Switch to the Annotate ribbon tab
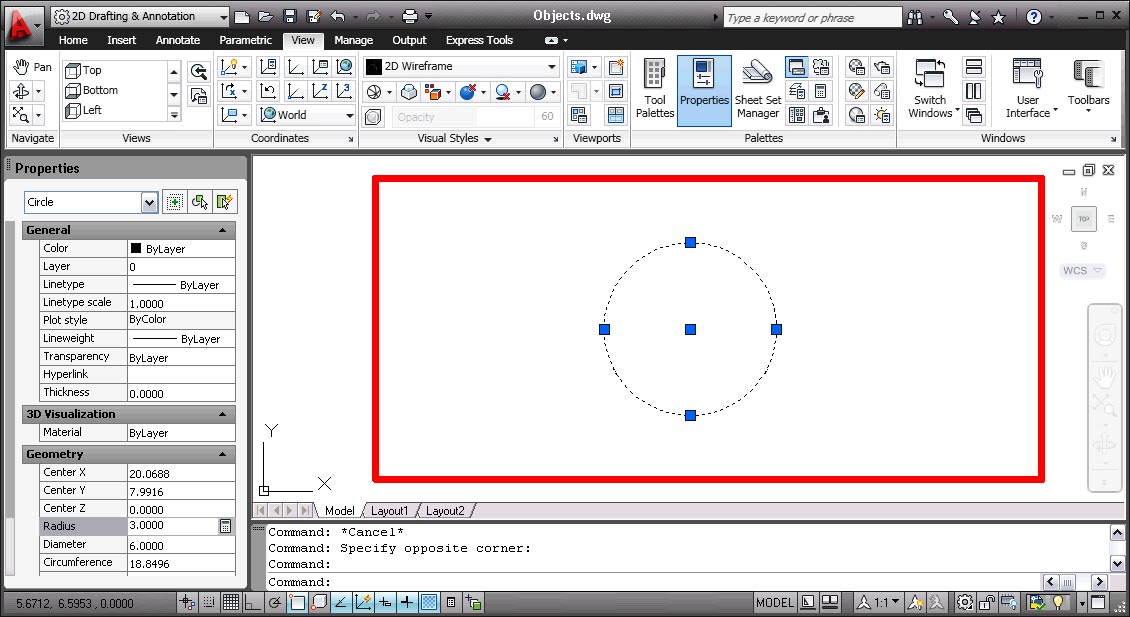 pyautogui.click(x=178, y=40)
